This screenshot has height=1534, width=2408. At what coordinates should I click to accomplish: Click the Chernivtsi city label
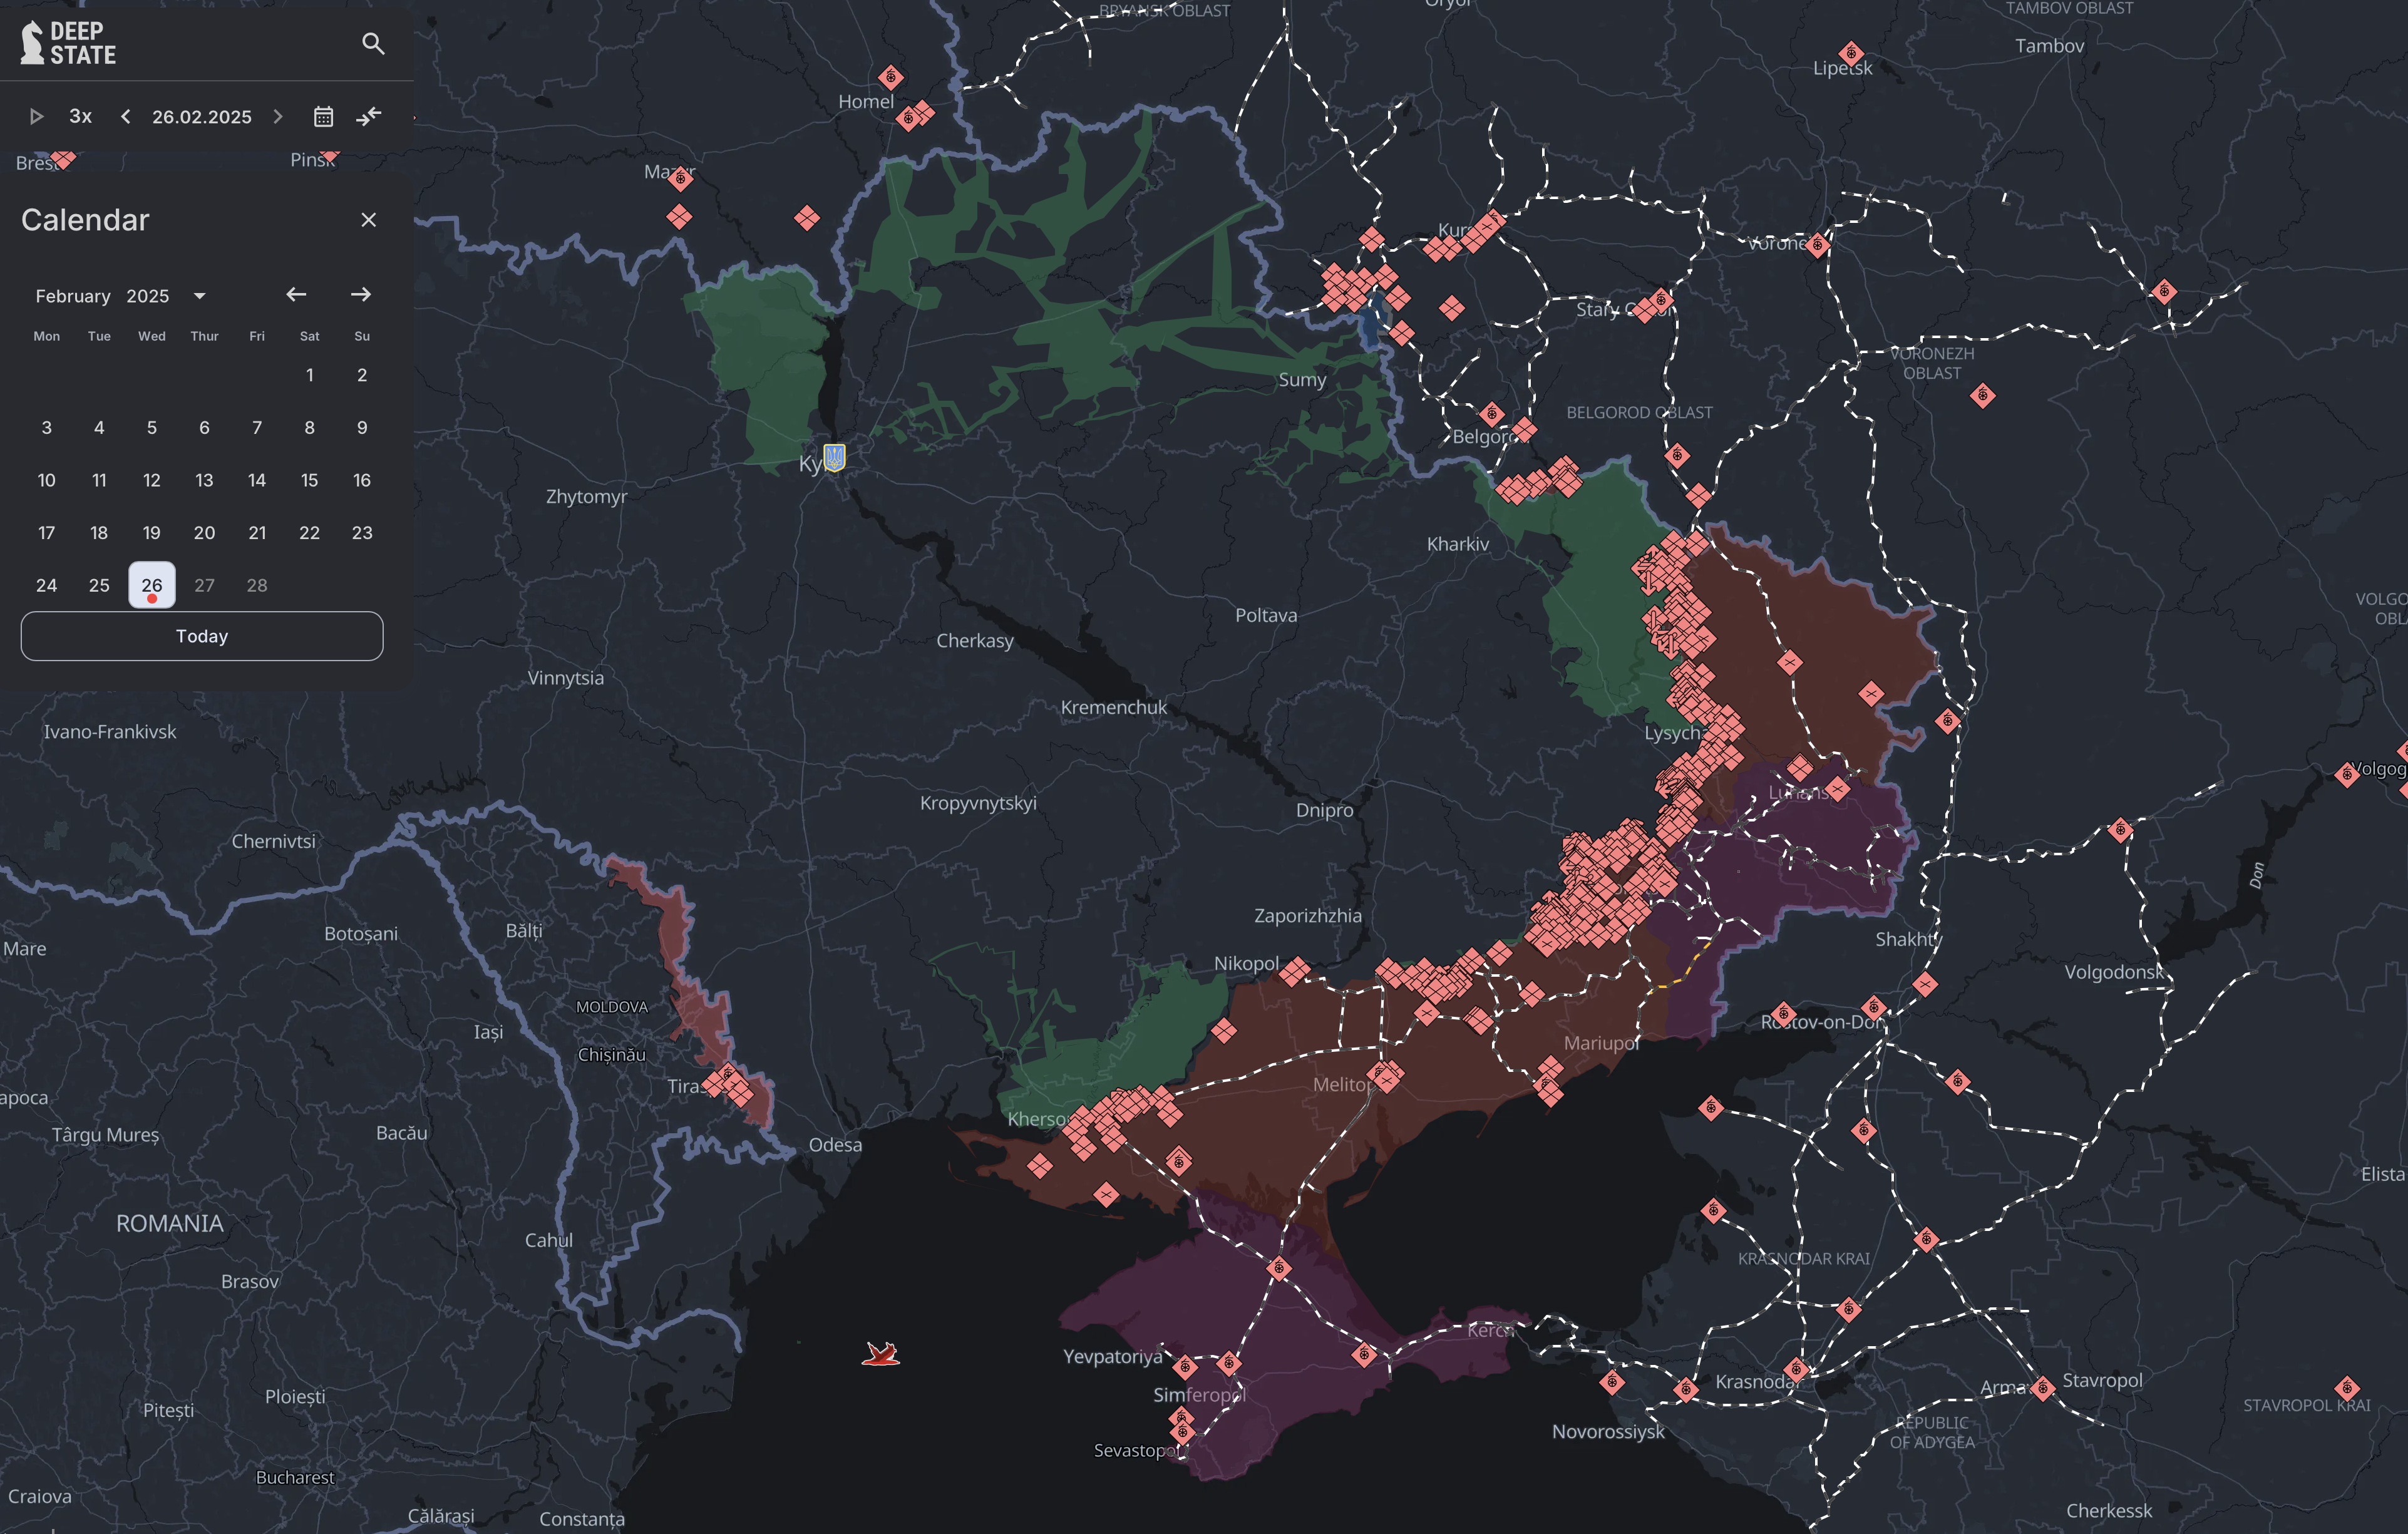(x=274, y=842)
